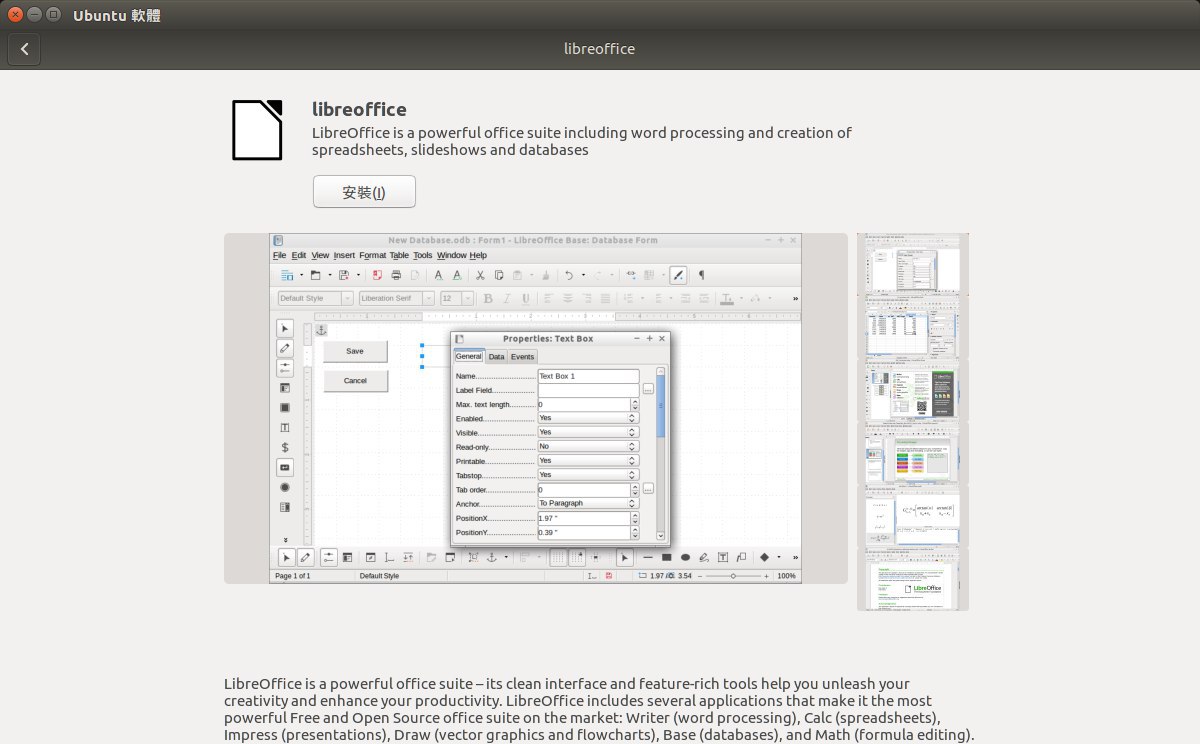The height and width of the screenshot is (744, 1200).
Task: Click the ellipsis button beside Tab order
Action: [648, 489]
